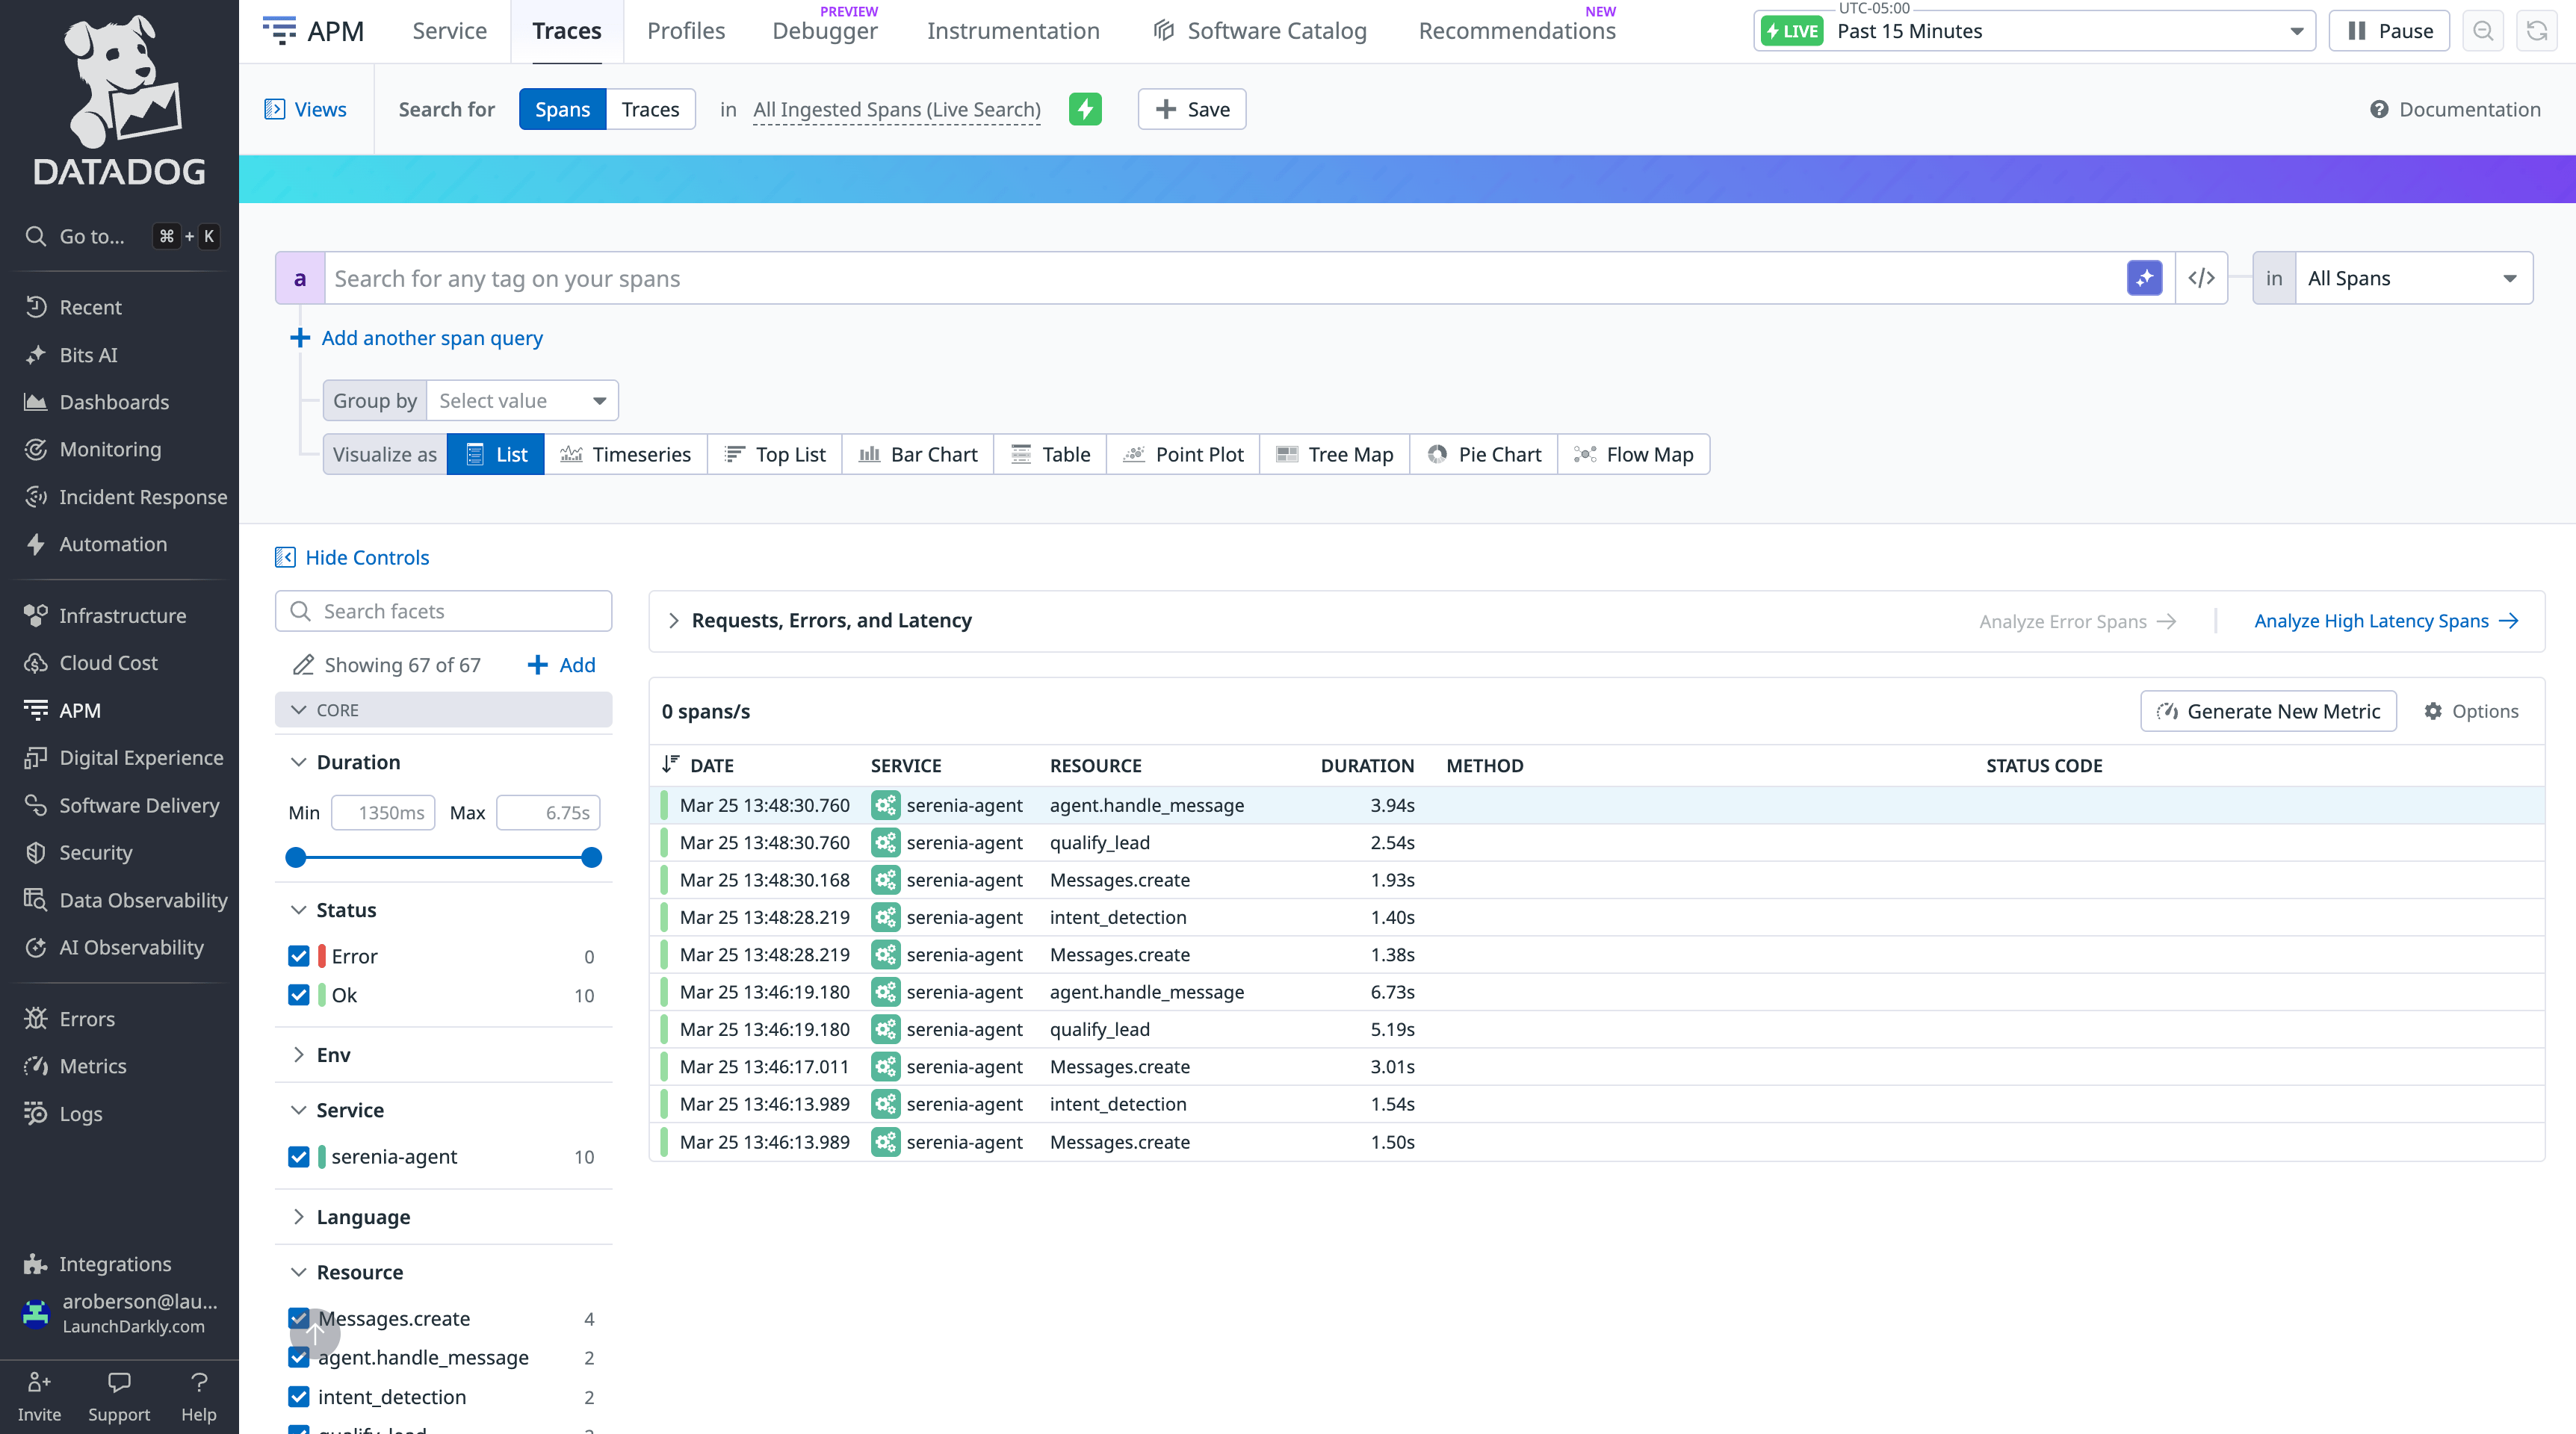
Task: Uncheck serenia-agent service checkbox
Action: click(x=298, y=1157)
